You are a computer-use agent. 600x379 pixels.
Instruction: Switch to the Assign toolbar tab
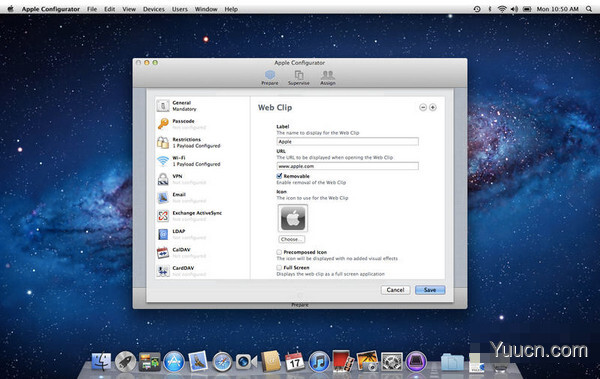[328, 77]
